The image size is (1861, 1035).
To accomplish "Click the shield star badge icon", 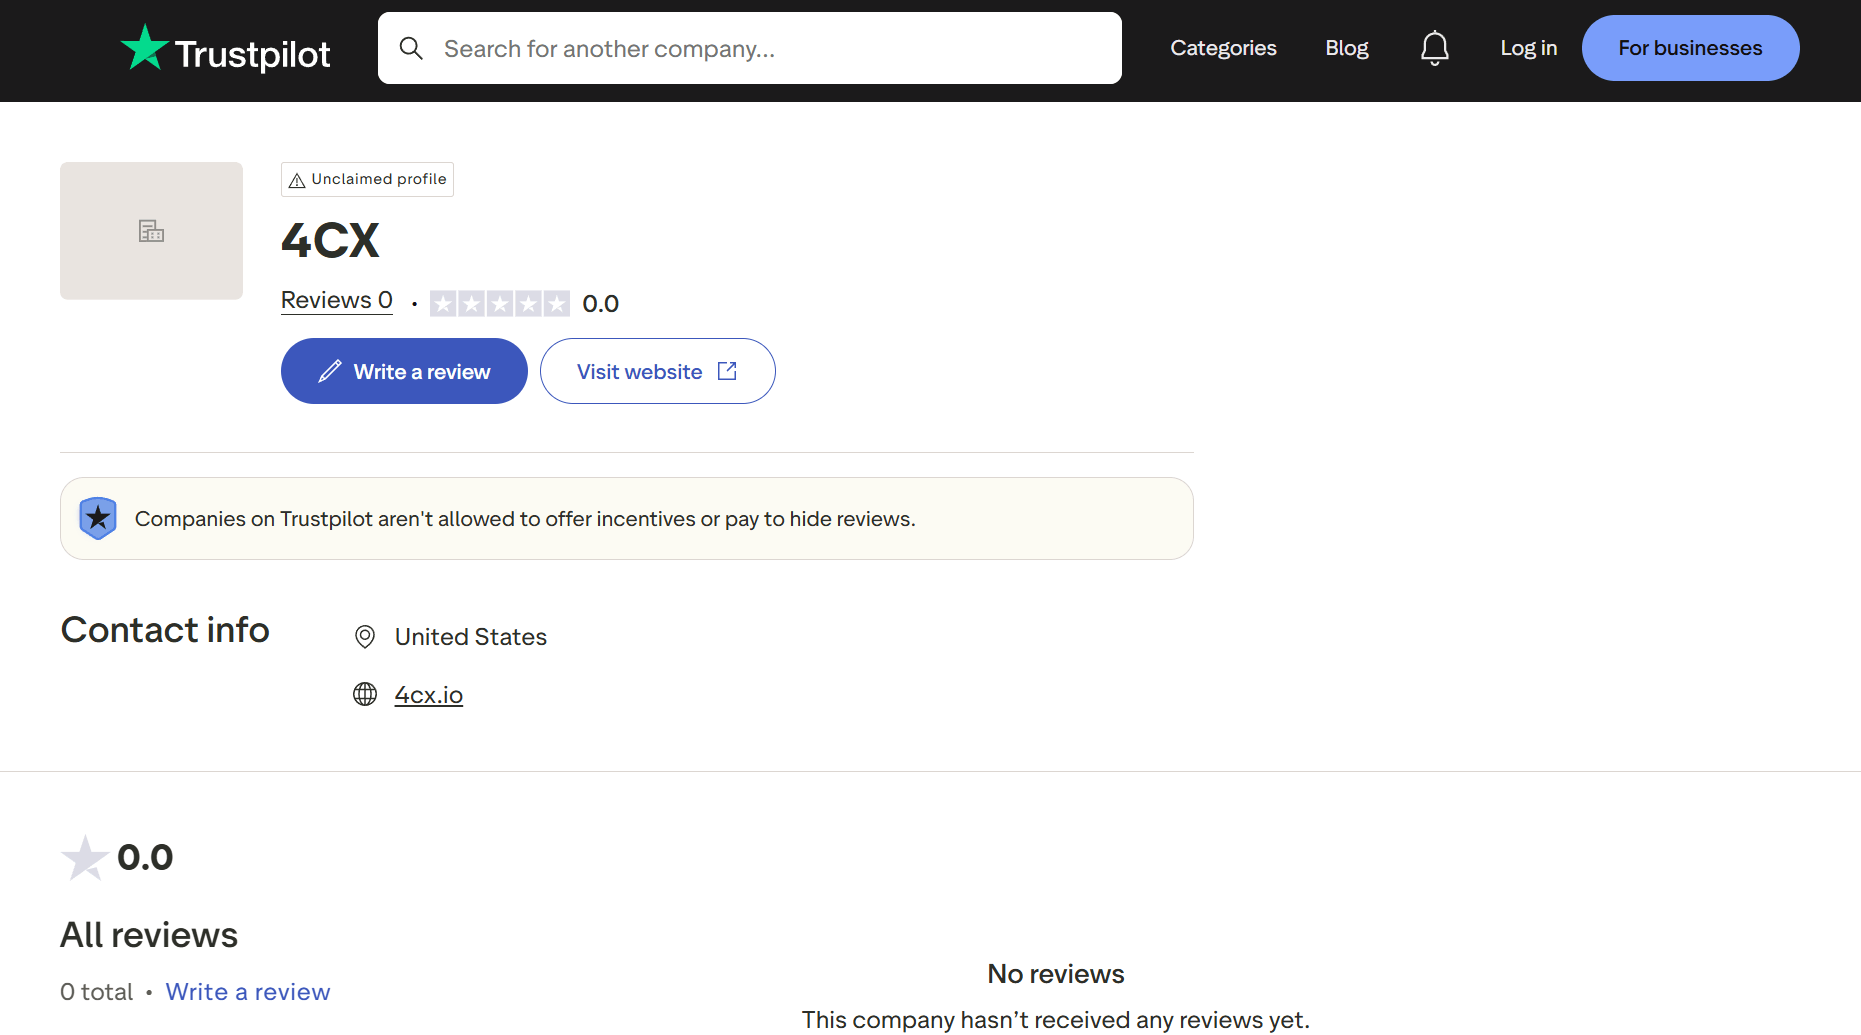I will pyautogui.click(x=98, y=518).
